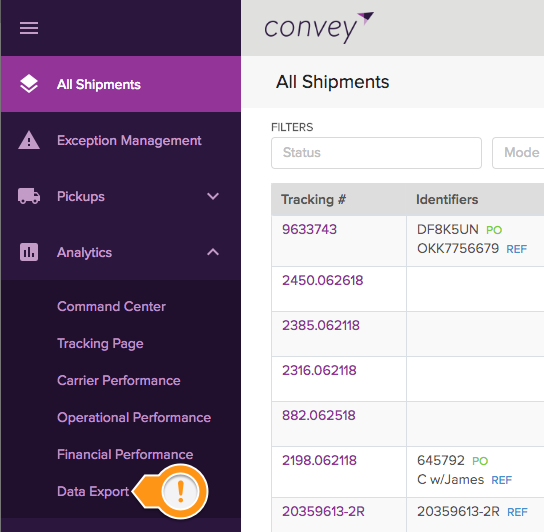
Task: Click the 20359613-2R identifier in the Identifiers column
Action: (x=458, y=512)
